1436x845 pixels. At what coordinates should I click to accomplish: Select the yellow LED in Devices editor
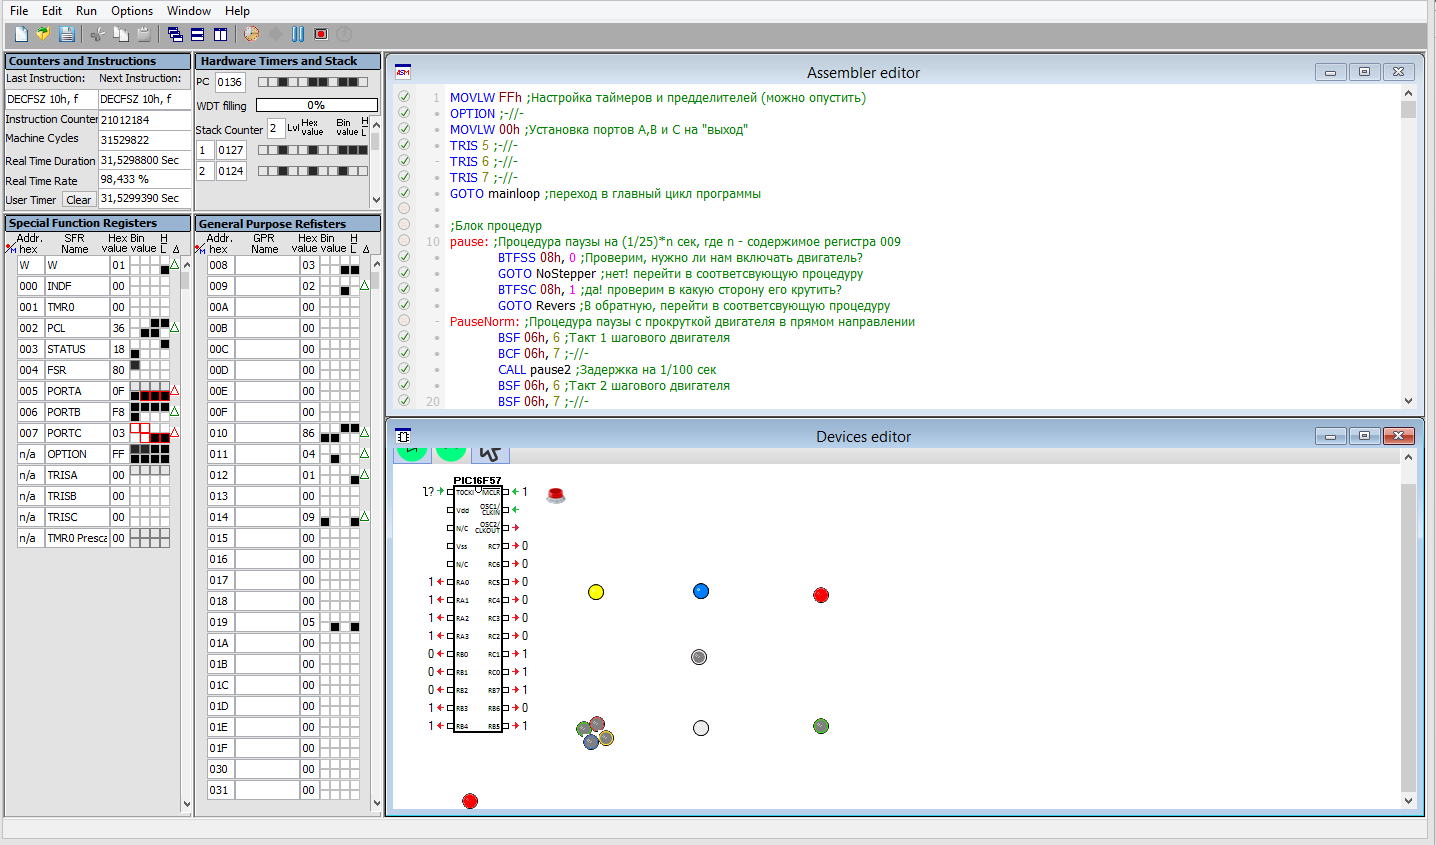coord(596,592)
